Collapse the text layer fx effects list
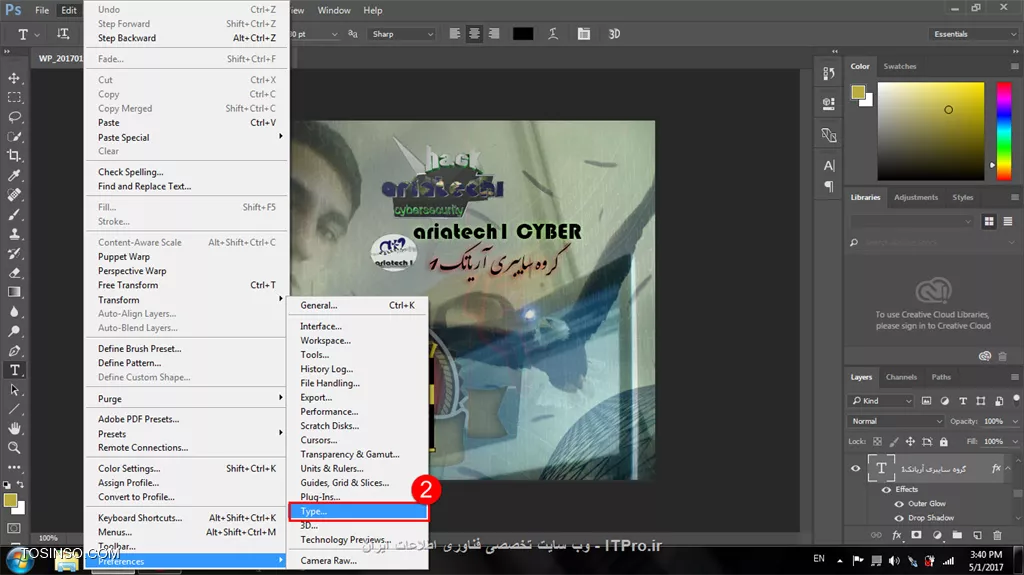 click(x=1008, y=468)
